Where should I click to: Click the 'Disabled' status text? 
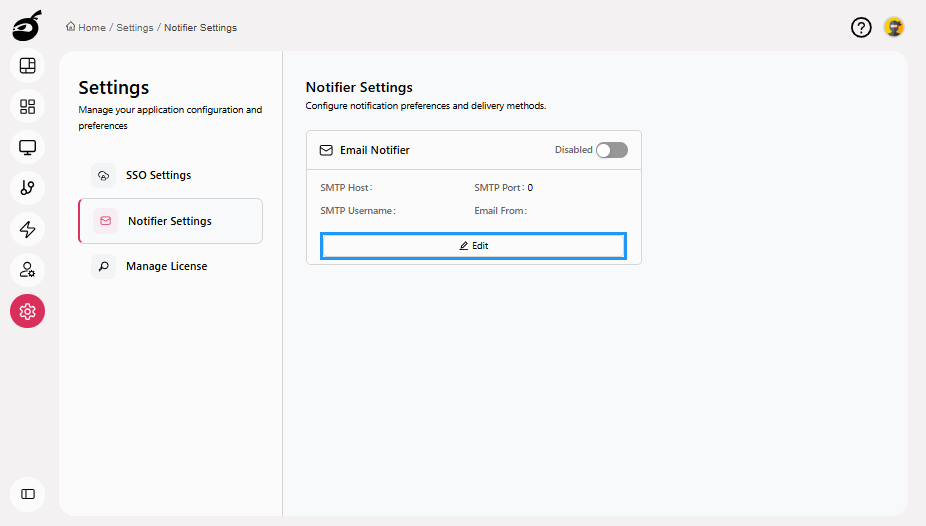[573, 150]
